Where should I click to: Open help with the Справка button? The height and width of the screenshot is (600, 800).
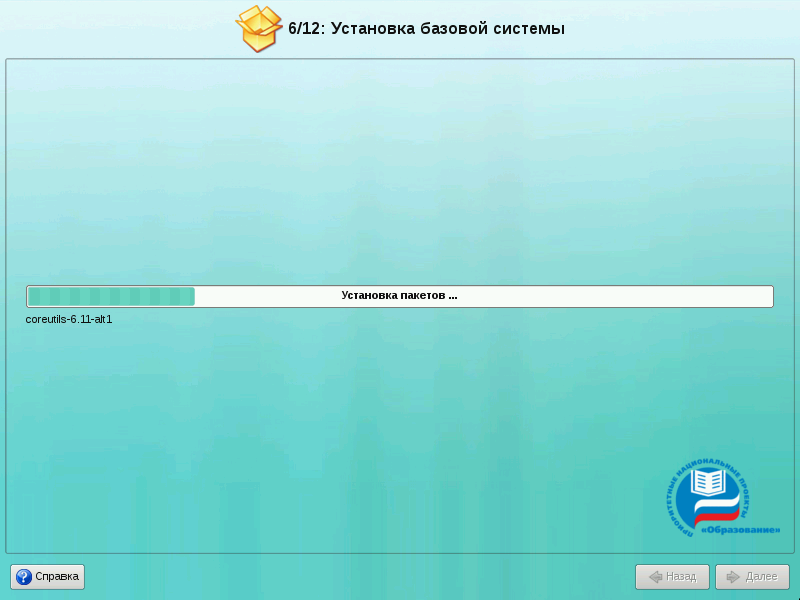48,577
